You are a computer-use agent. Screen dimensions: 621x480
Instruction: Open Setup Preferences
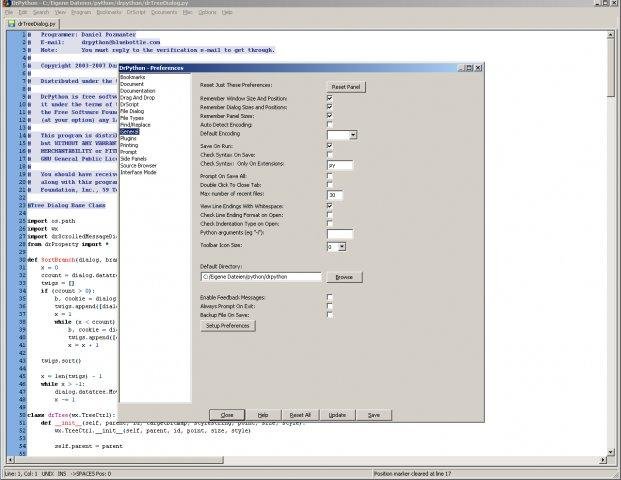[x=228, y=326]
